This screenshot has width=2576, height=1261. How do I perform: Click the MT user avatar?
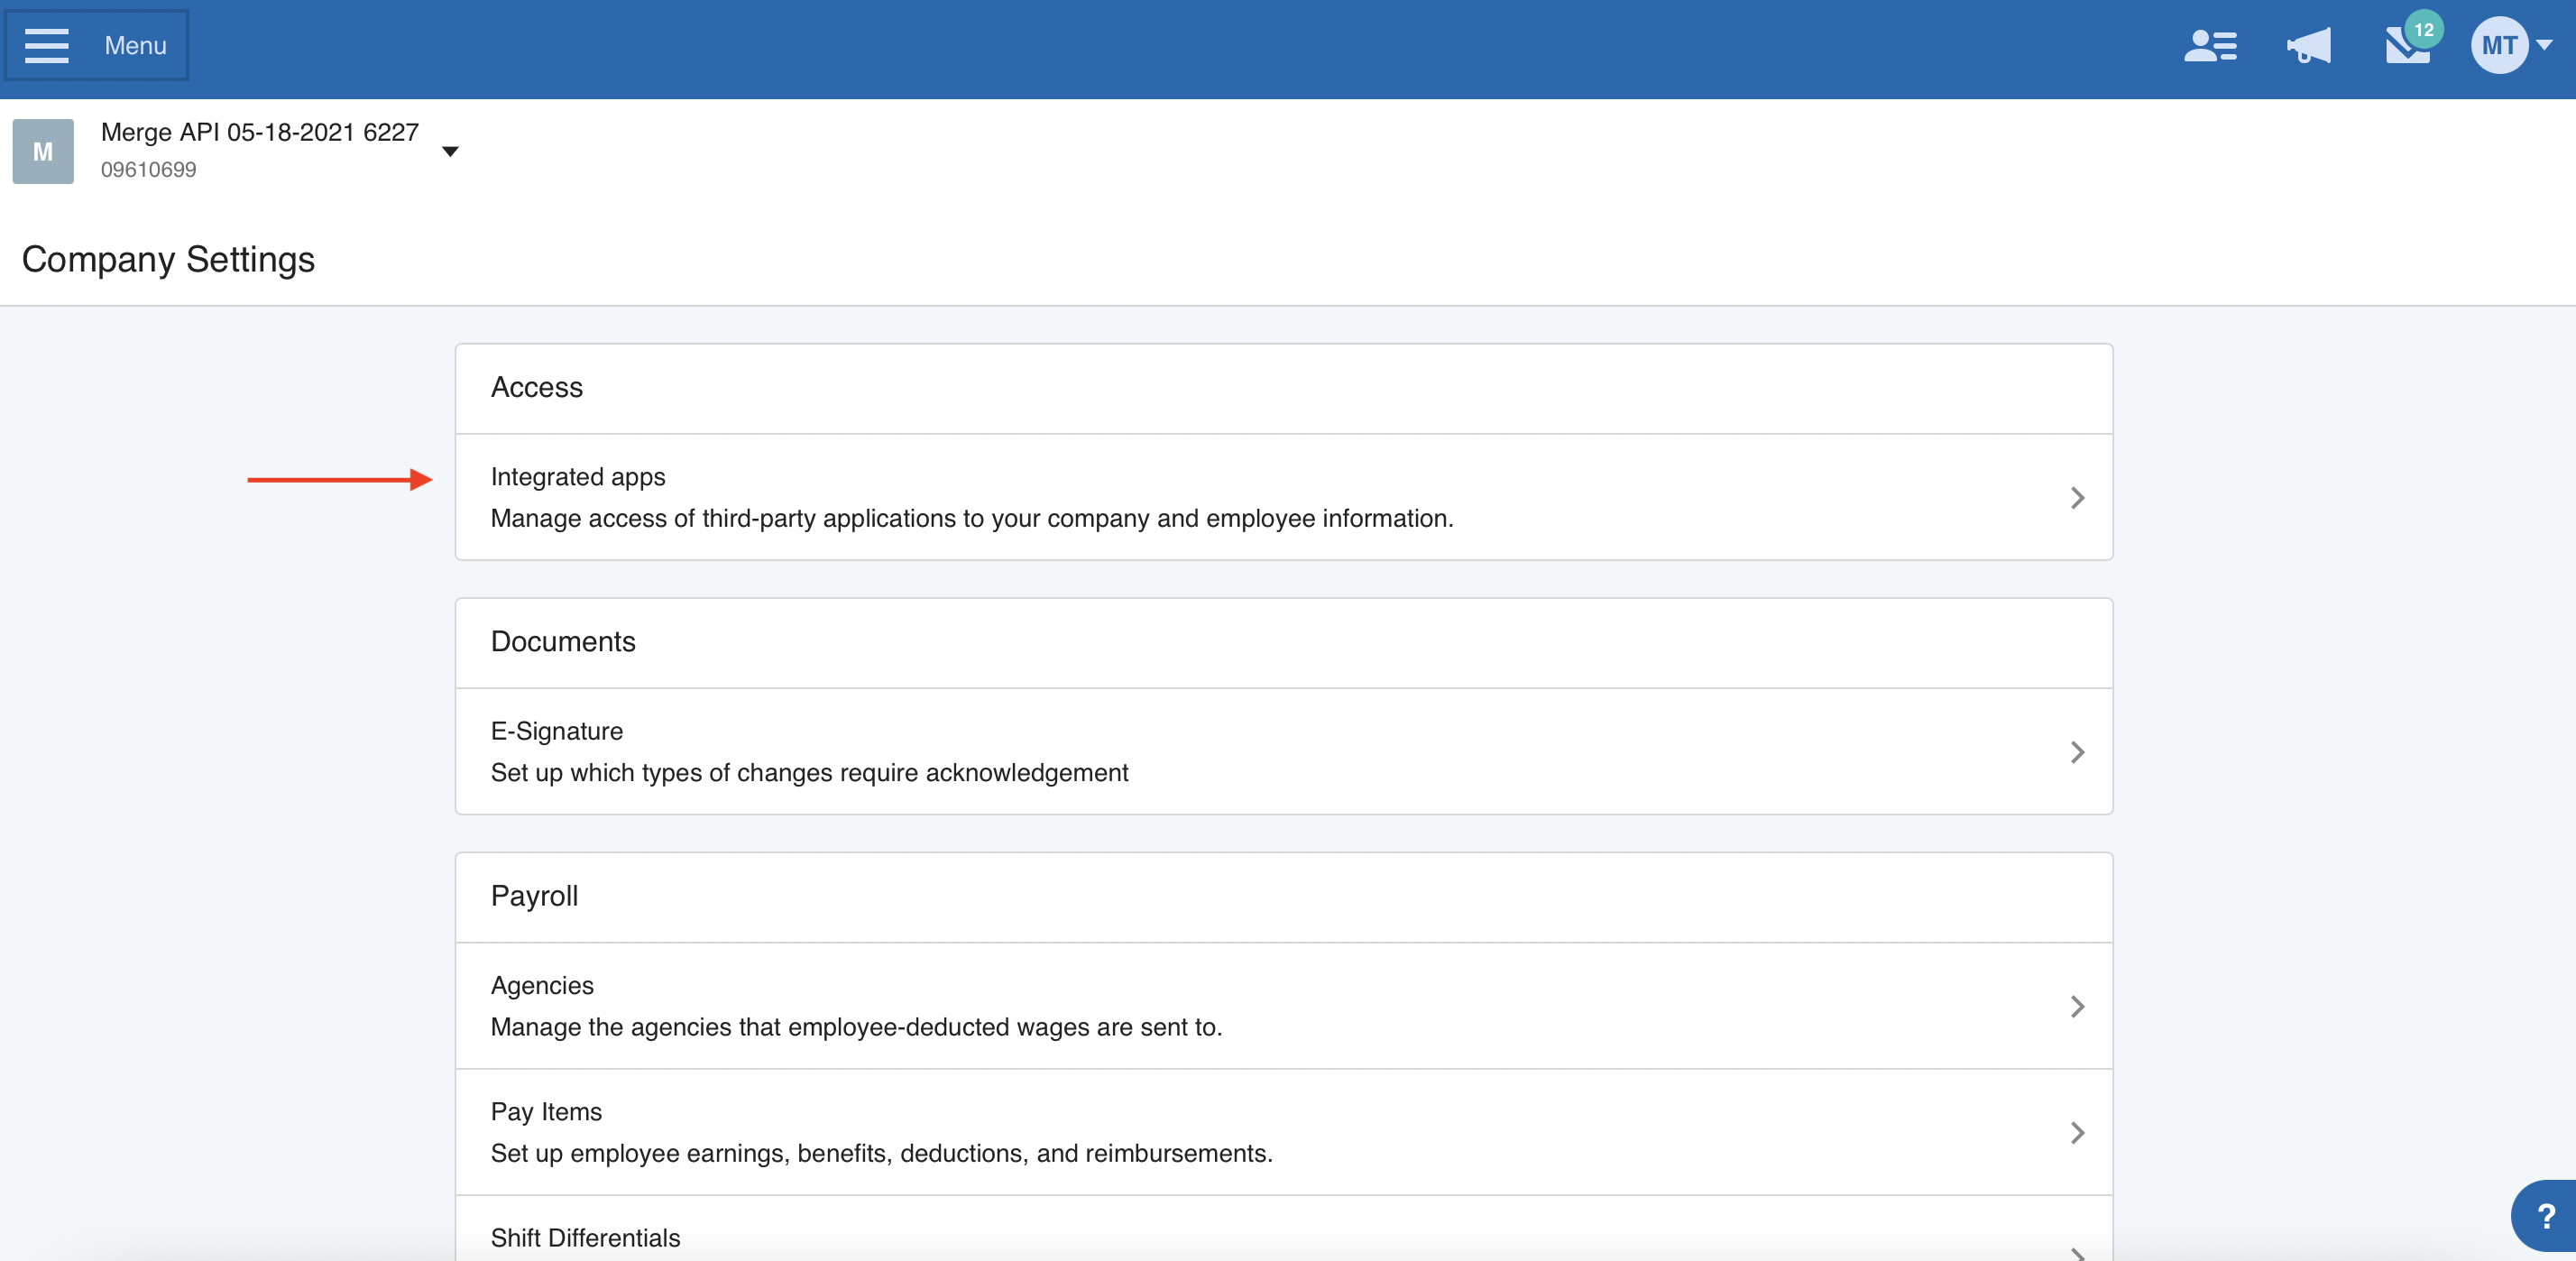click(2498, 45)
